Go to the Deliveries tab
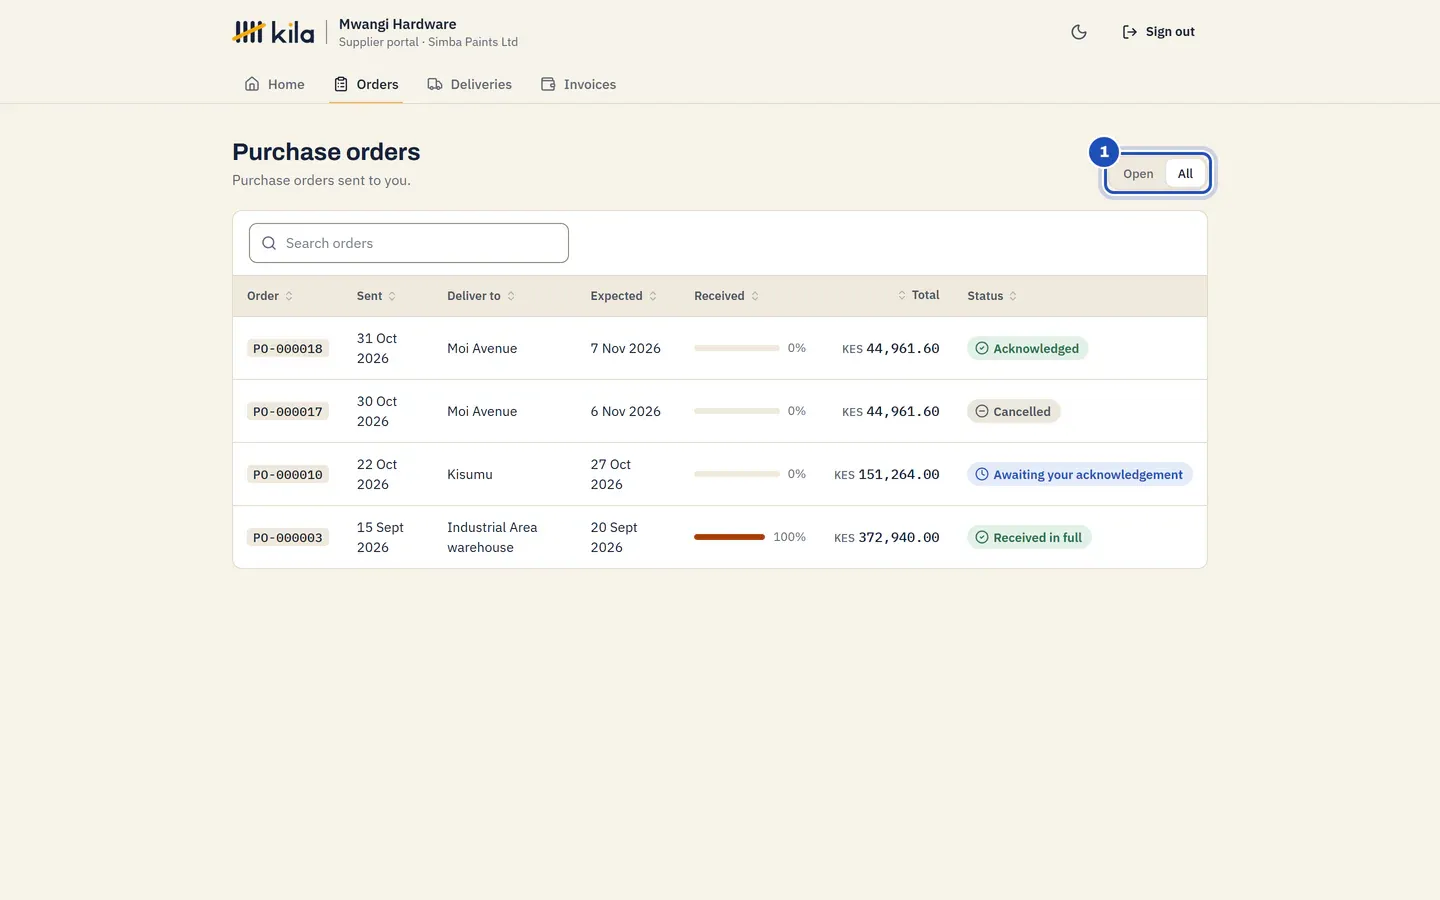The height and width of the screenshot is (900, 1440). (x=469, y=84)
